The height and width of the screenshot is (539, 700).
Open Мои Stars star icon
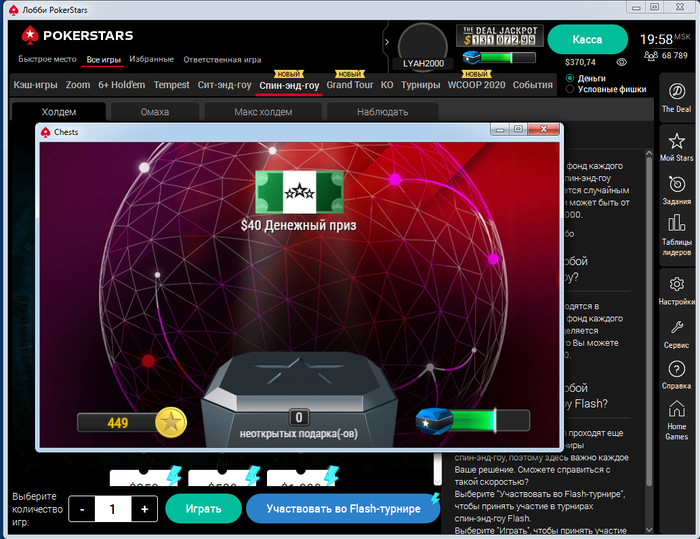677,141
